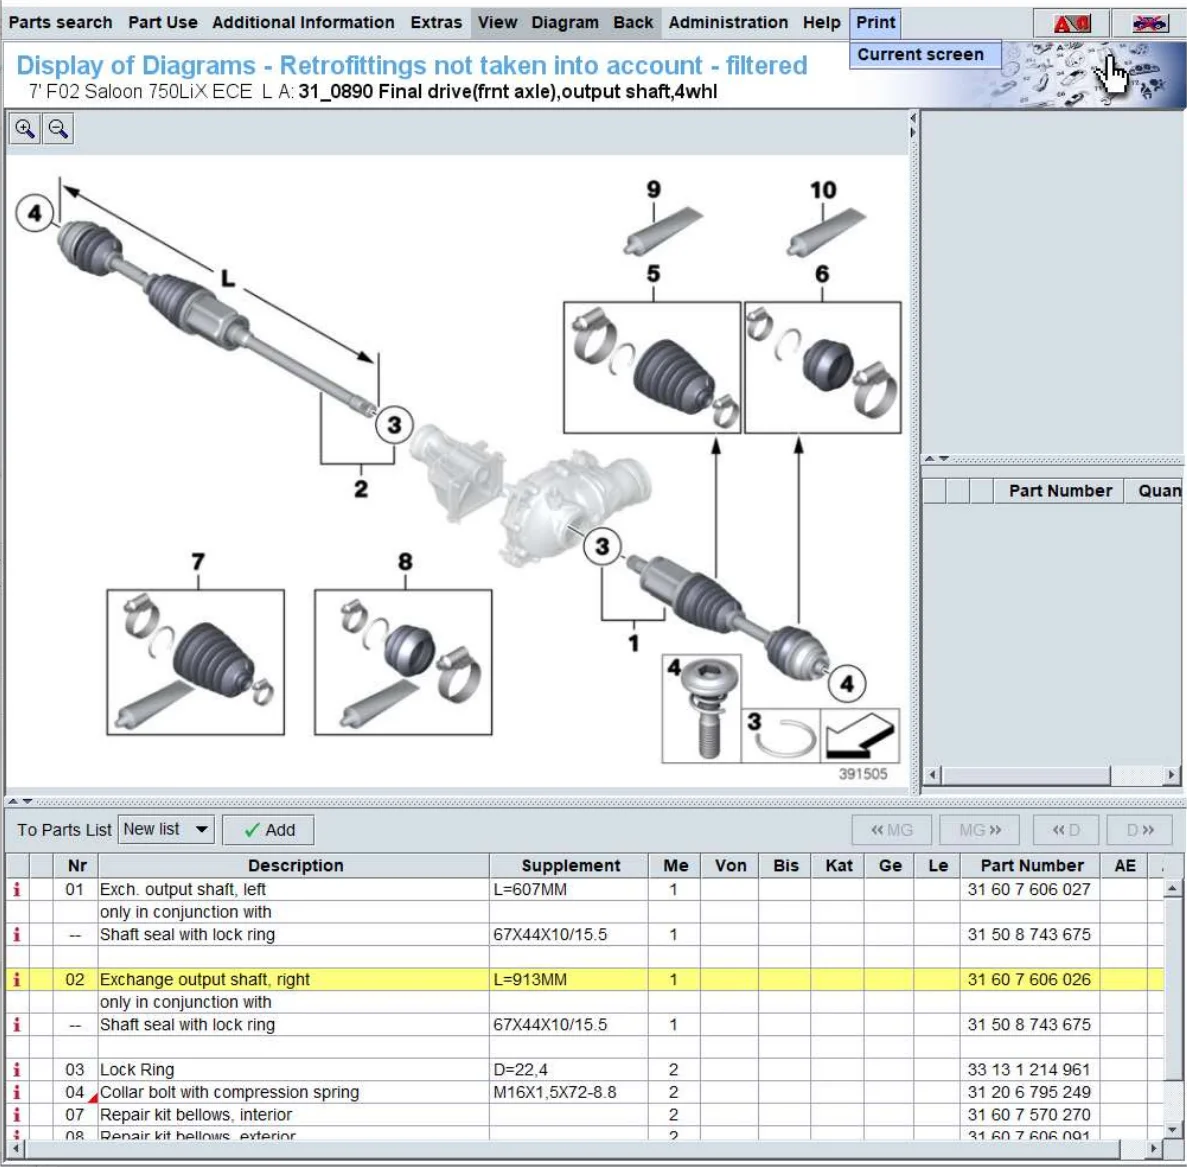The height and width of the screenshot is (1167, 1187).
Task: Click callout number 10 grease tube
Action: click(x=825, y=231)
